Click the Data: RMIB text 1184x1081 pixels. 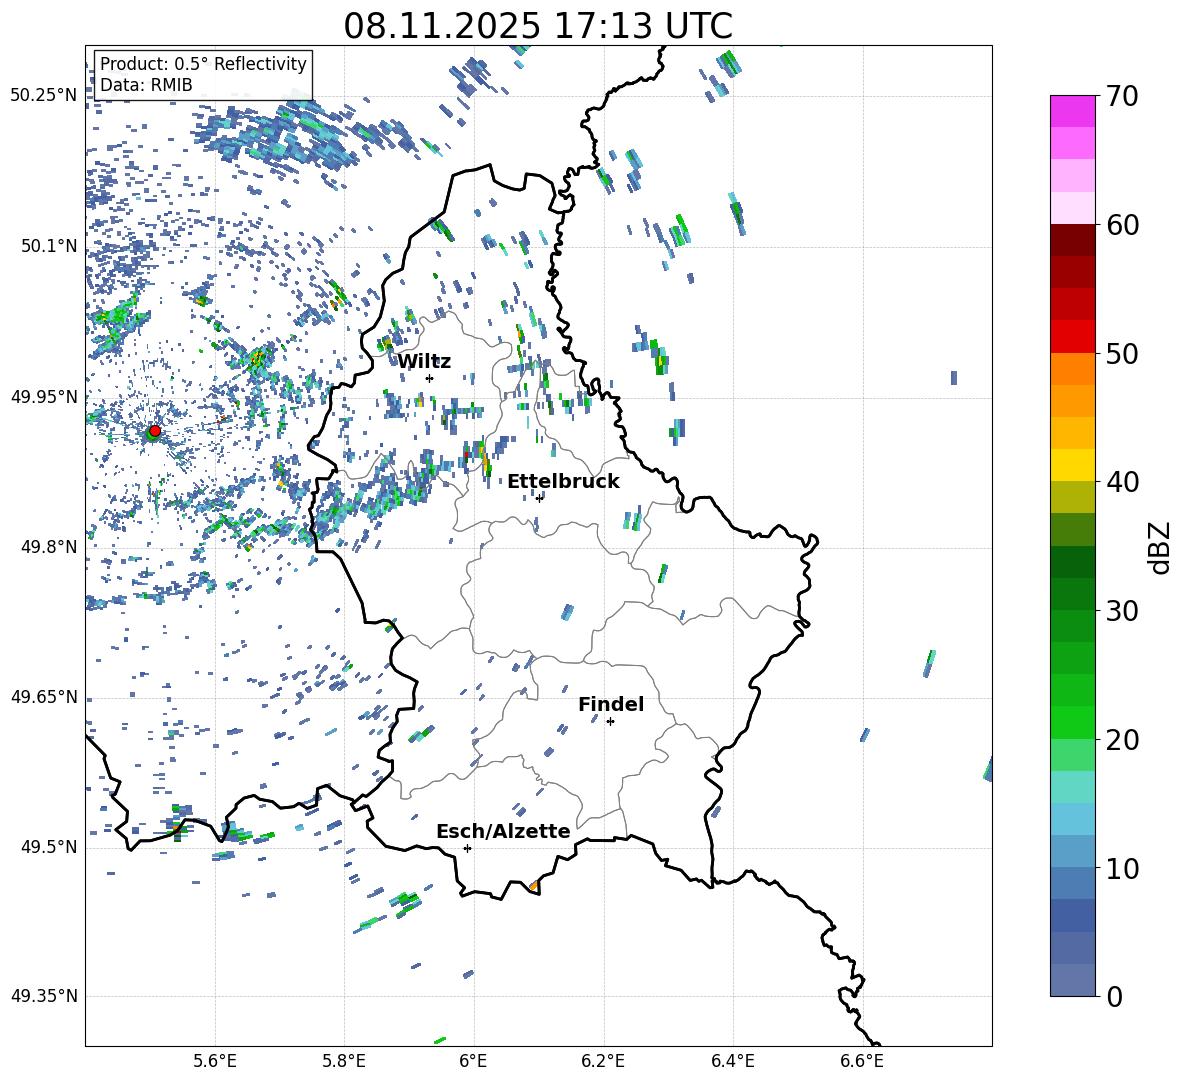point(146,85)
